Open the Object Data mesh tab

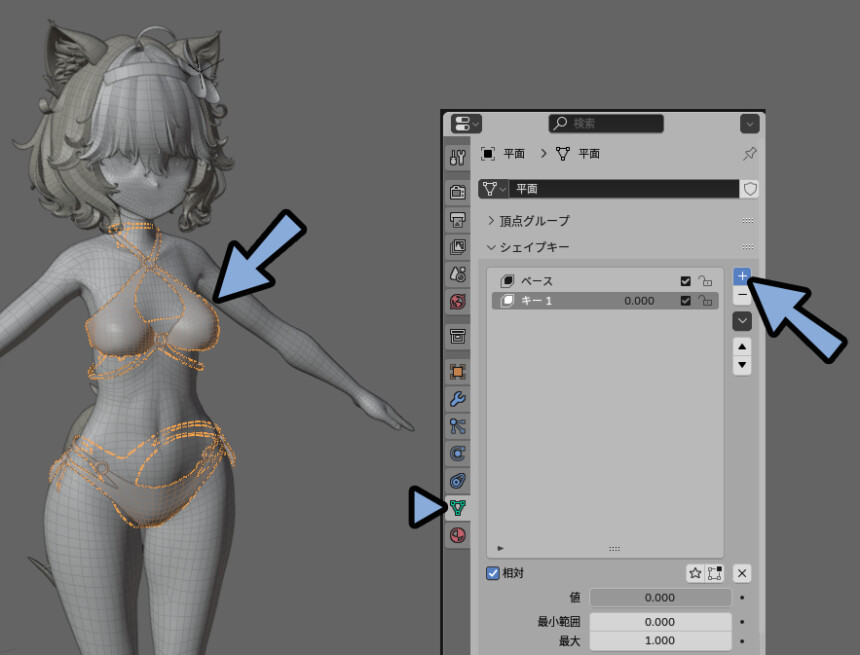(457, 508)
